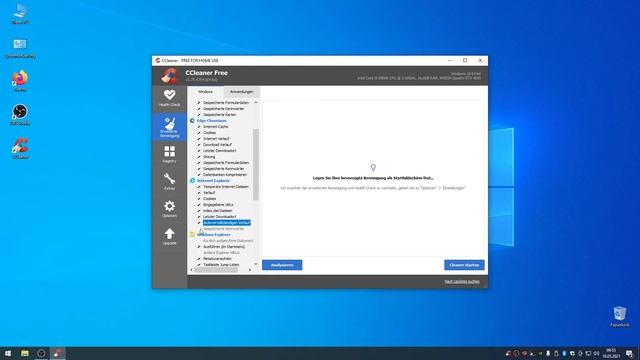Image resolution: width=640 pixels, height=360 pixels.
Task: Click the Windows Explorer folder icon
Action: pos(192,235)
